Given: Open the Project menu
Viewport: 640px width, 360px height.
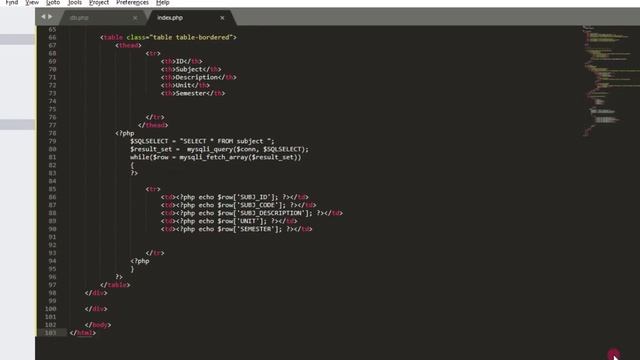Looking at the screenshot, I should 99,2.
